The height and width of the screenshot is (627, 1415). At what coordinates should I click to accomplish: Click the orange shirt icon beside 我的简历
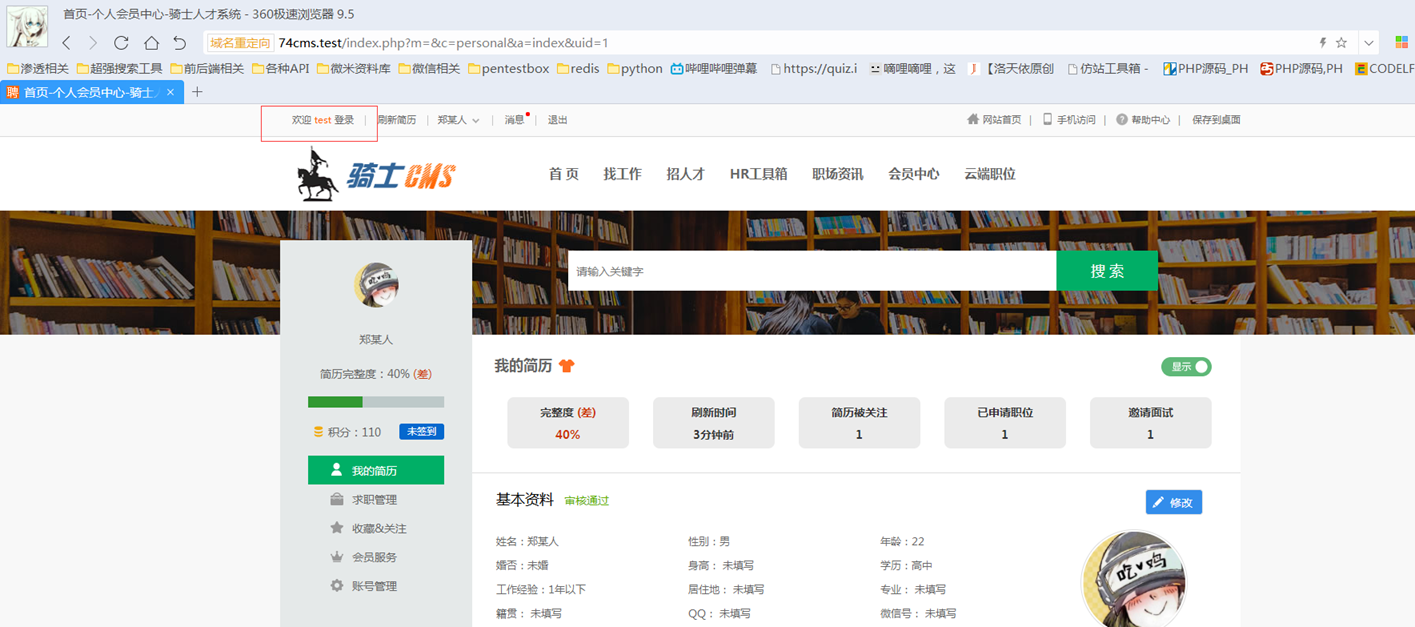pyautogui.click(x=567, y=366)
